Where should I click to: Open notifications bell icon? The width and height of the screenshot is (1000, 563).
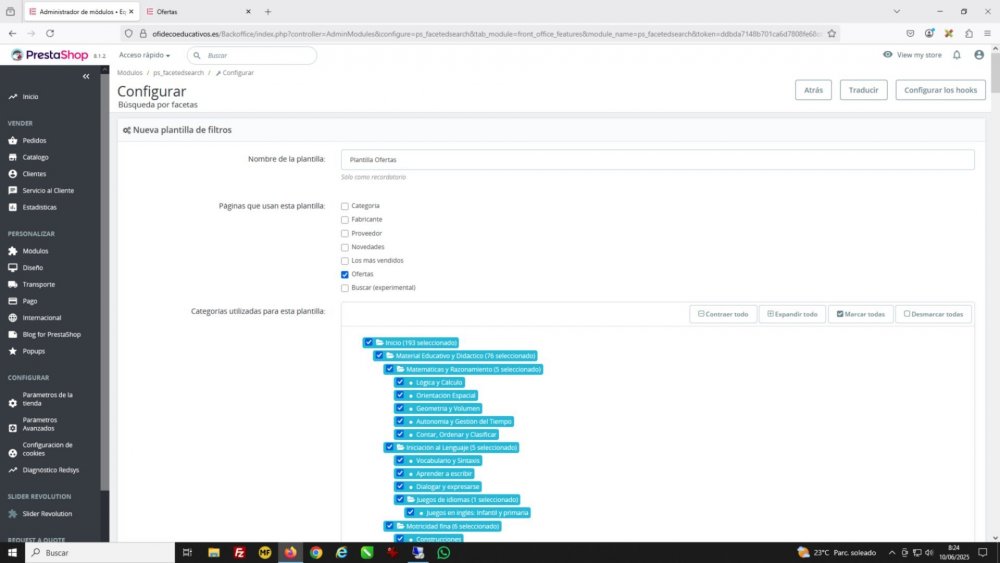957,55
